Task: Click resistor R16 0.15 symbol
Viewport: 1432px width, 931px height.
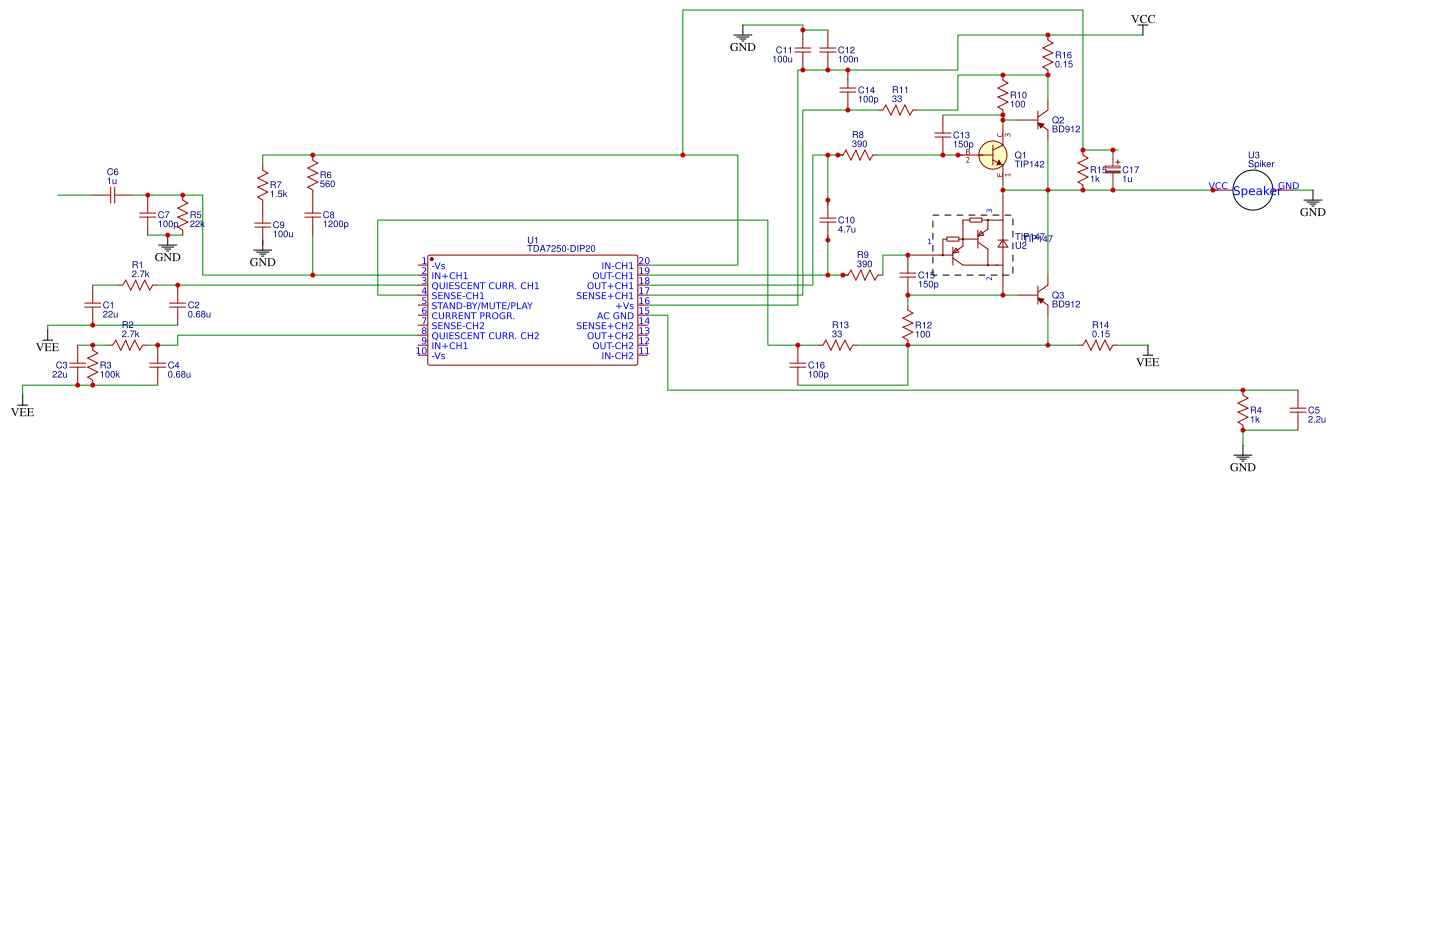Action: pyautogui.click(x=1048, y=56)
